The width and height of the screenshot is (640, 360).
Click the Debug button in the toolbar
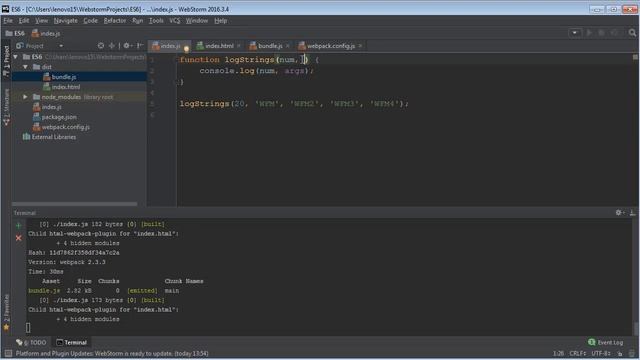[x=601, y=33]
